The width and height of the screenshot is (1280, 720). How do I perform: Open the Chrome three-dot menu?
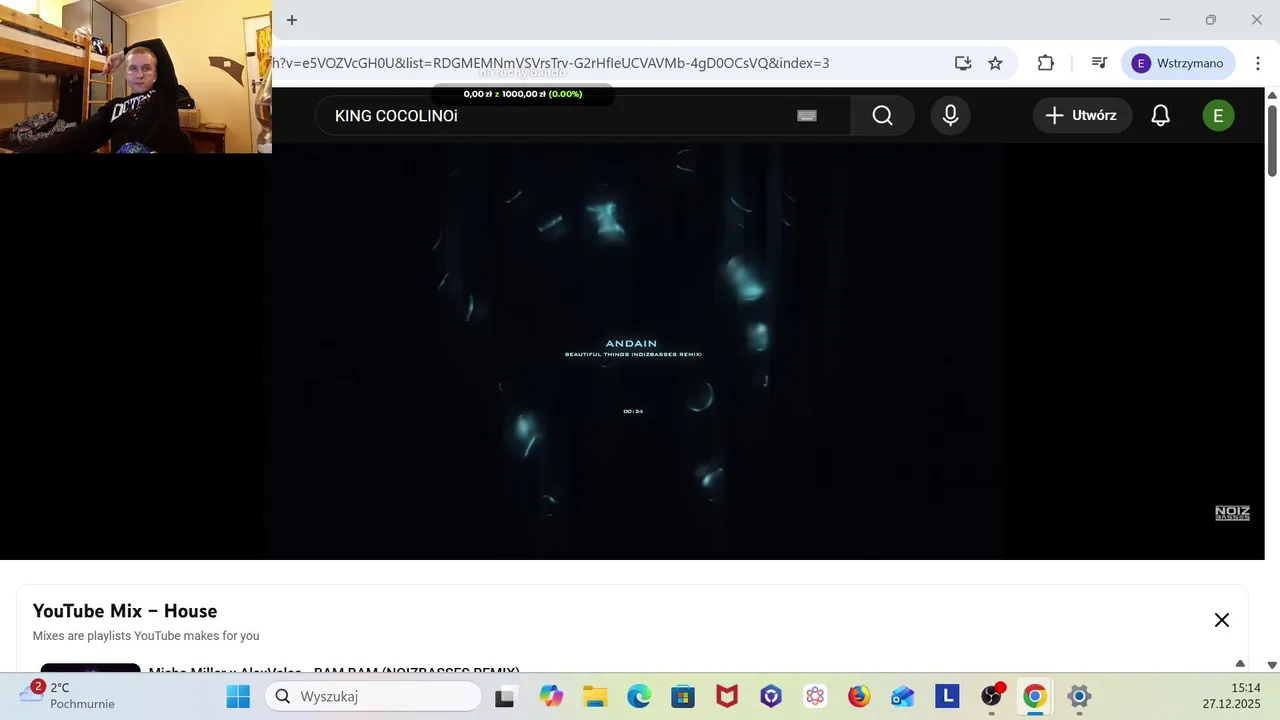[x=1258, y=63]
